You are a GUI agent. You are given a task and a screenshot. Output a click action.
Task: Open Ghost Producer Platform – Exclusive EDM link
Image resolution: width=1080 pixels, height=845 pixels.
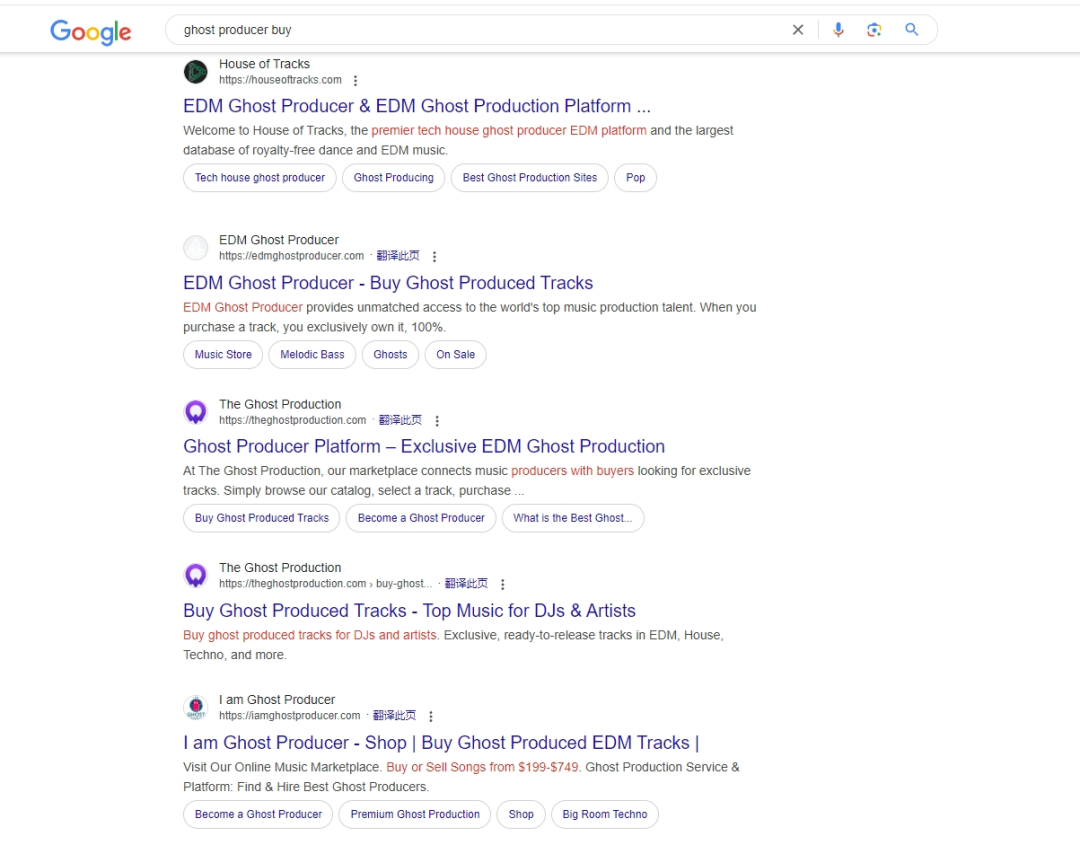tap(424, 446)
